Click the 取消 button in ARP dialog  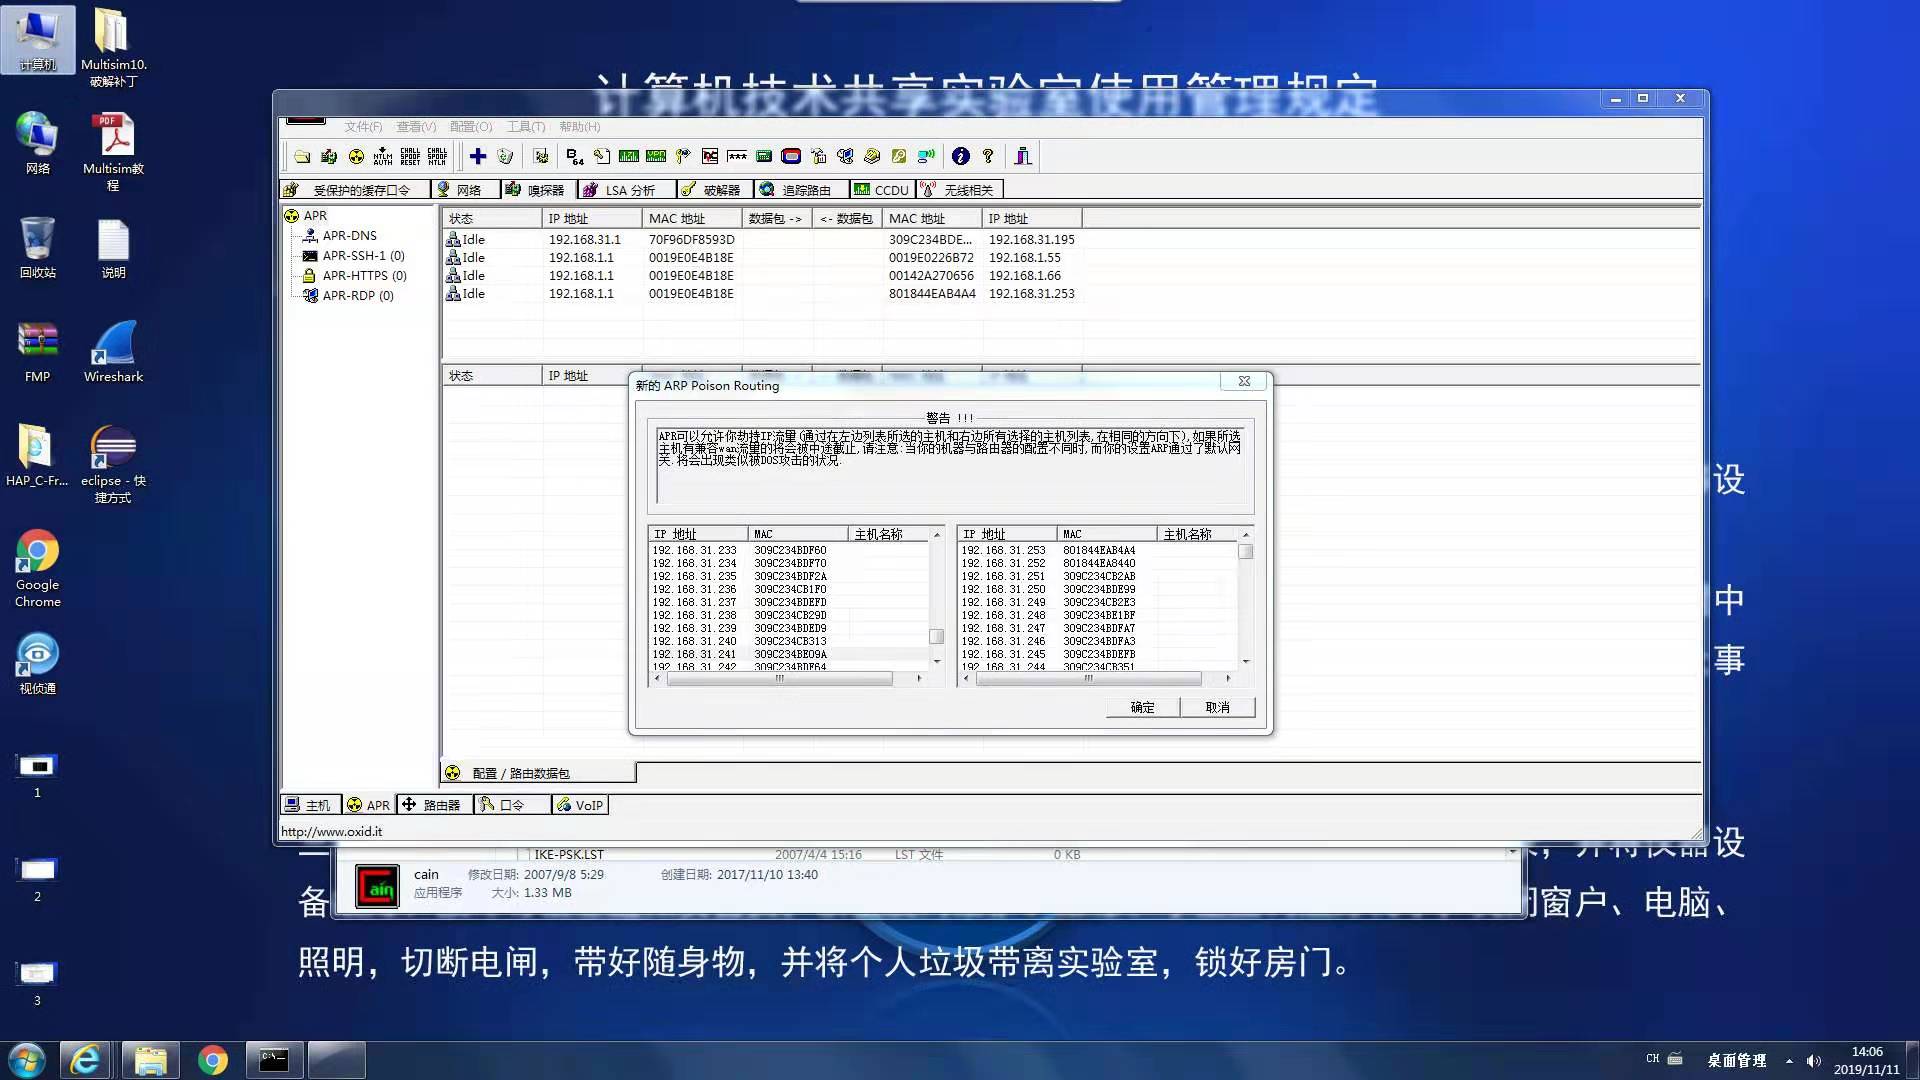[1217, 707]
